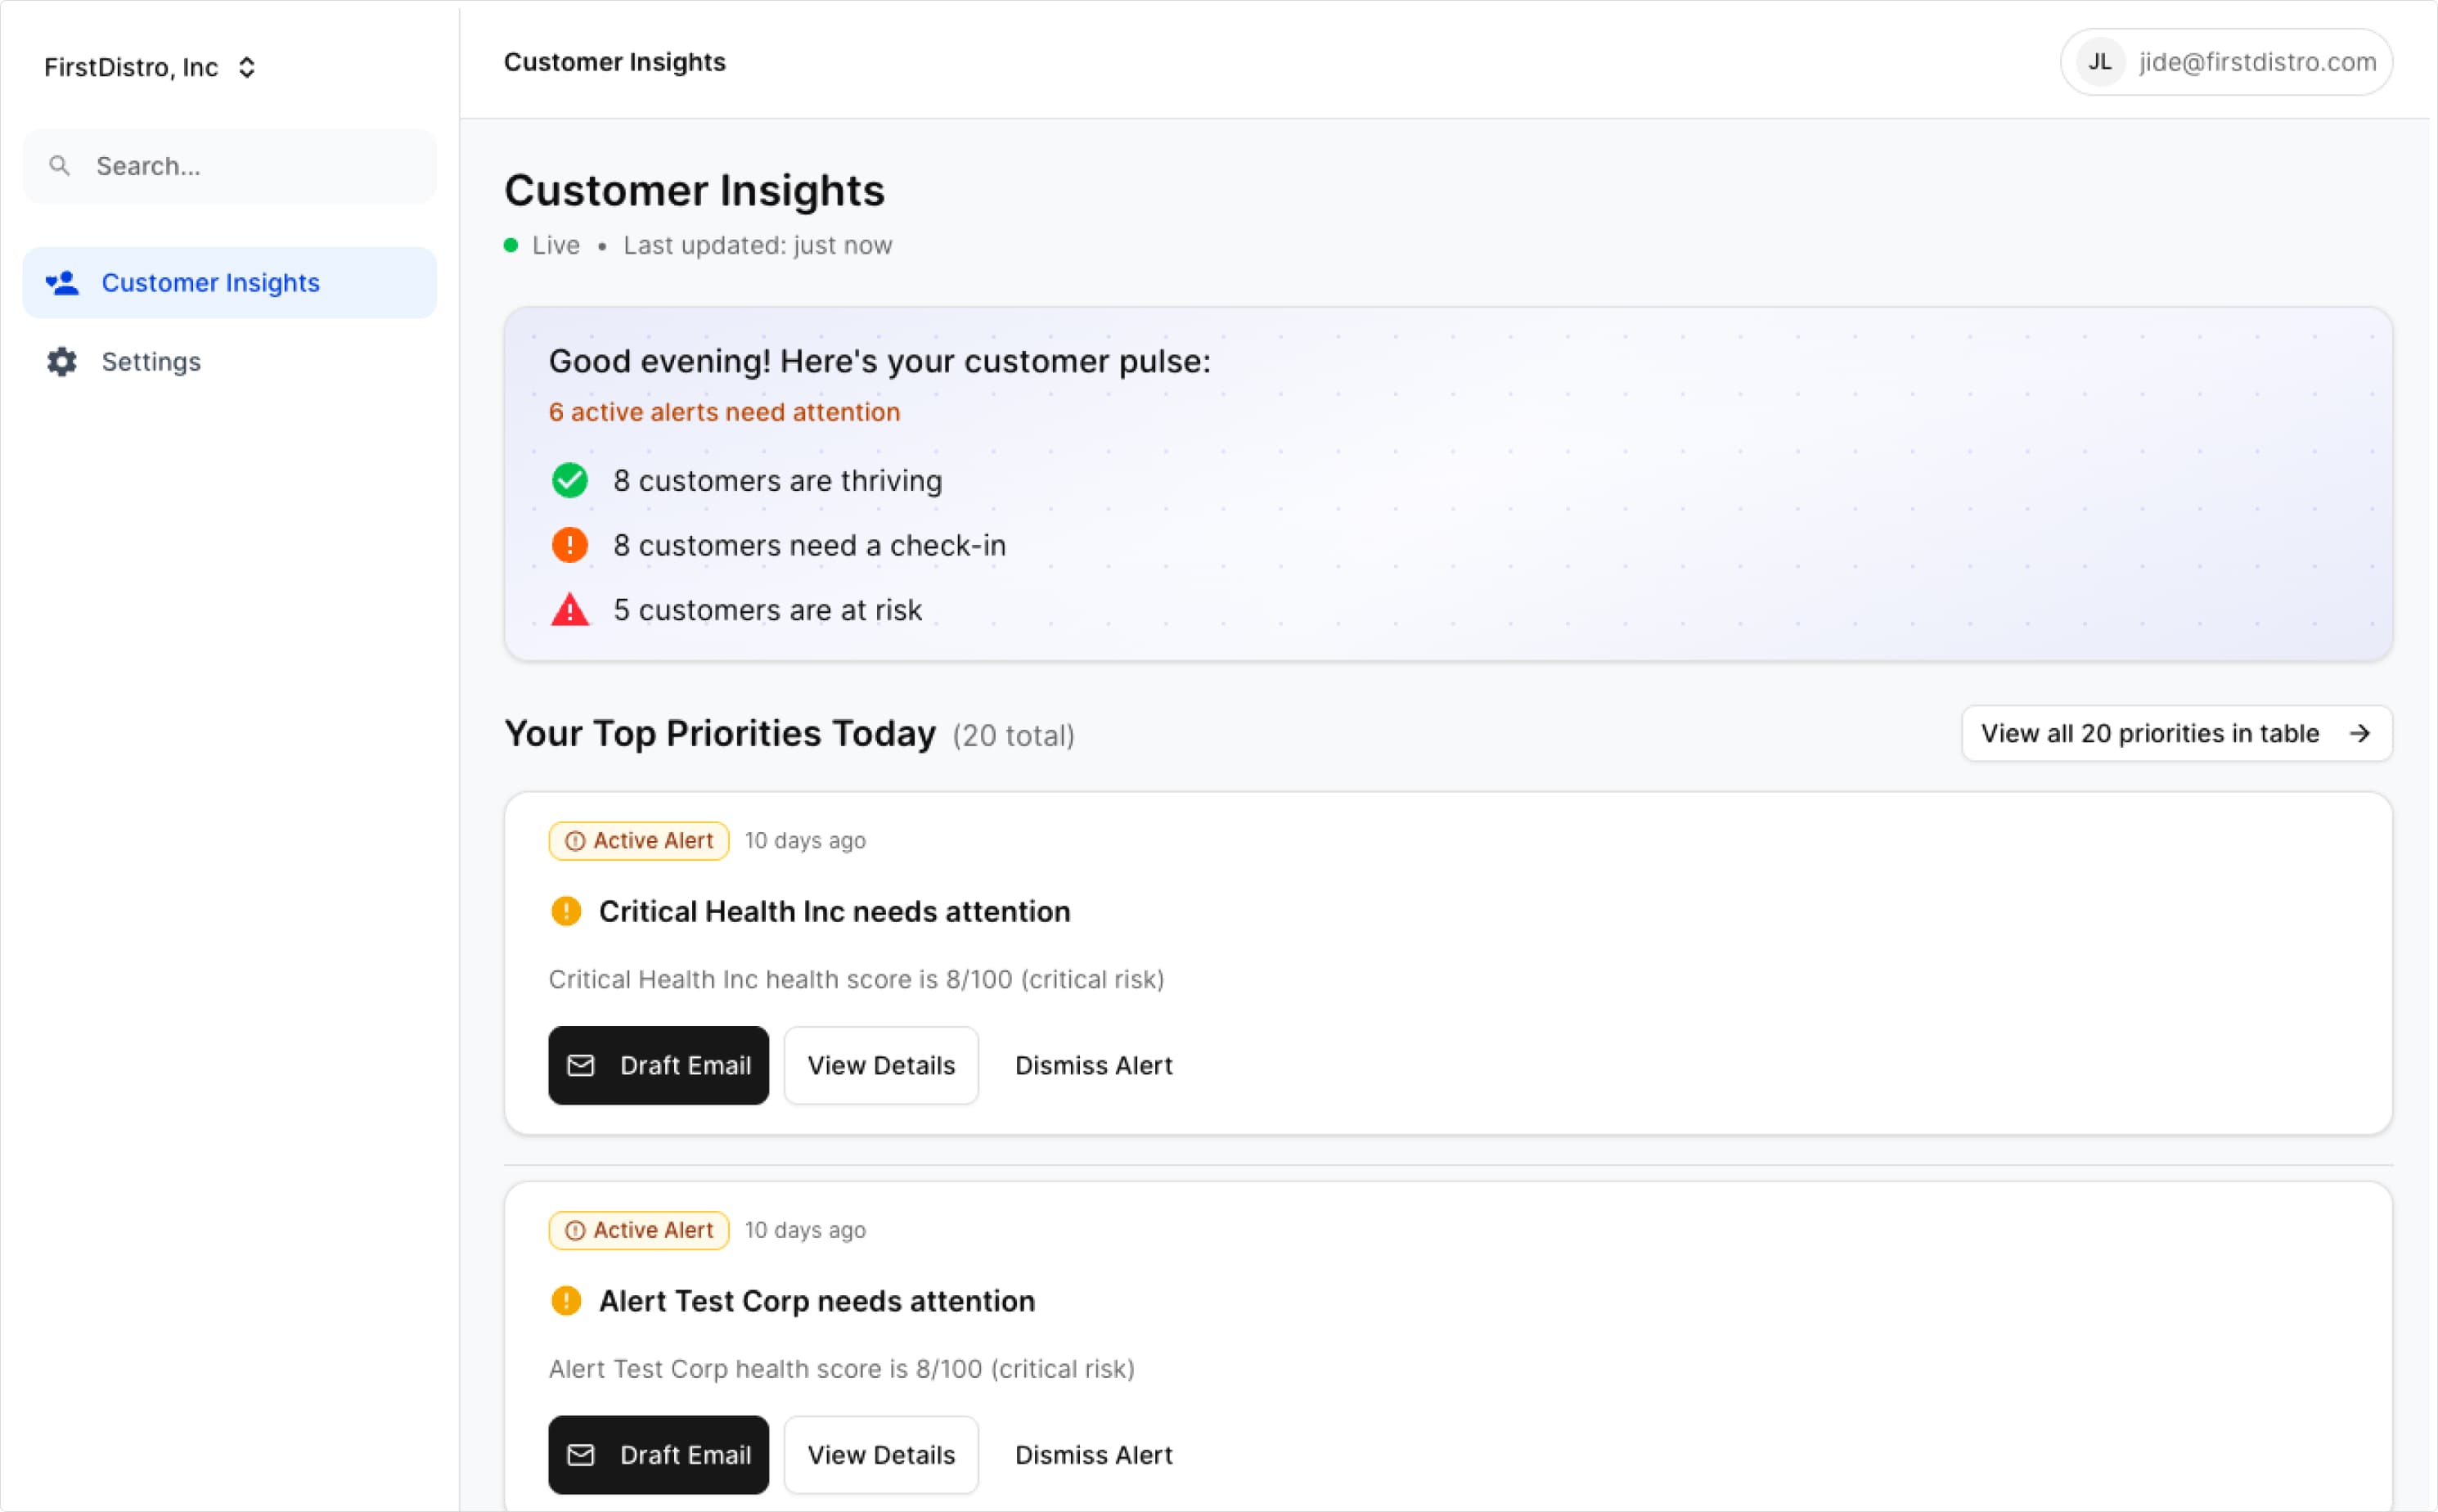
Task: Click the JL user avatar
Action: [2099, 62]
